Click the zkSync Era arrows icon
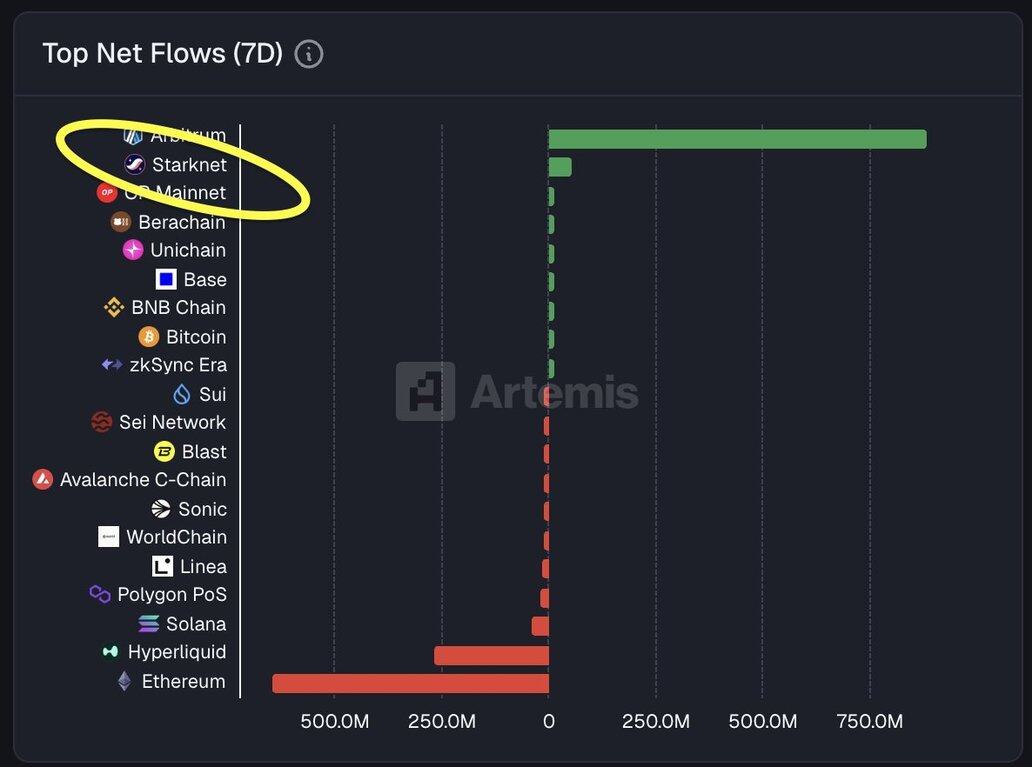This screenshot has width=1032, height=767. click(x=112, y=365)
